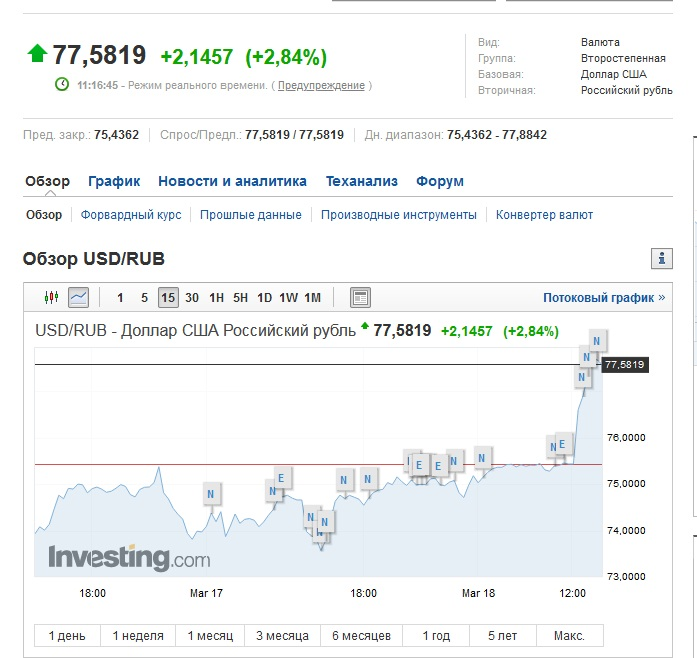Go to the Теханализ tab

(x=361, y=181)
